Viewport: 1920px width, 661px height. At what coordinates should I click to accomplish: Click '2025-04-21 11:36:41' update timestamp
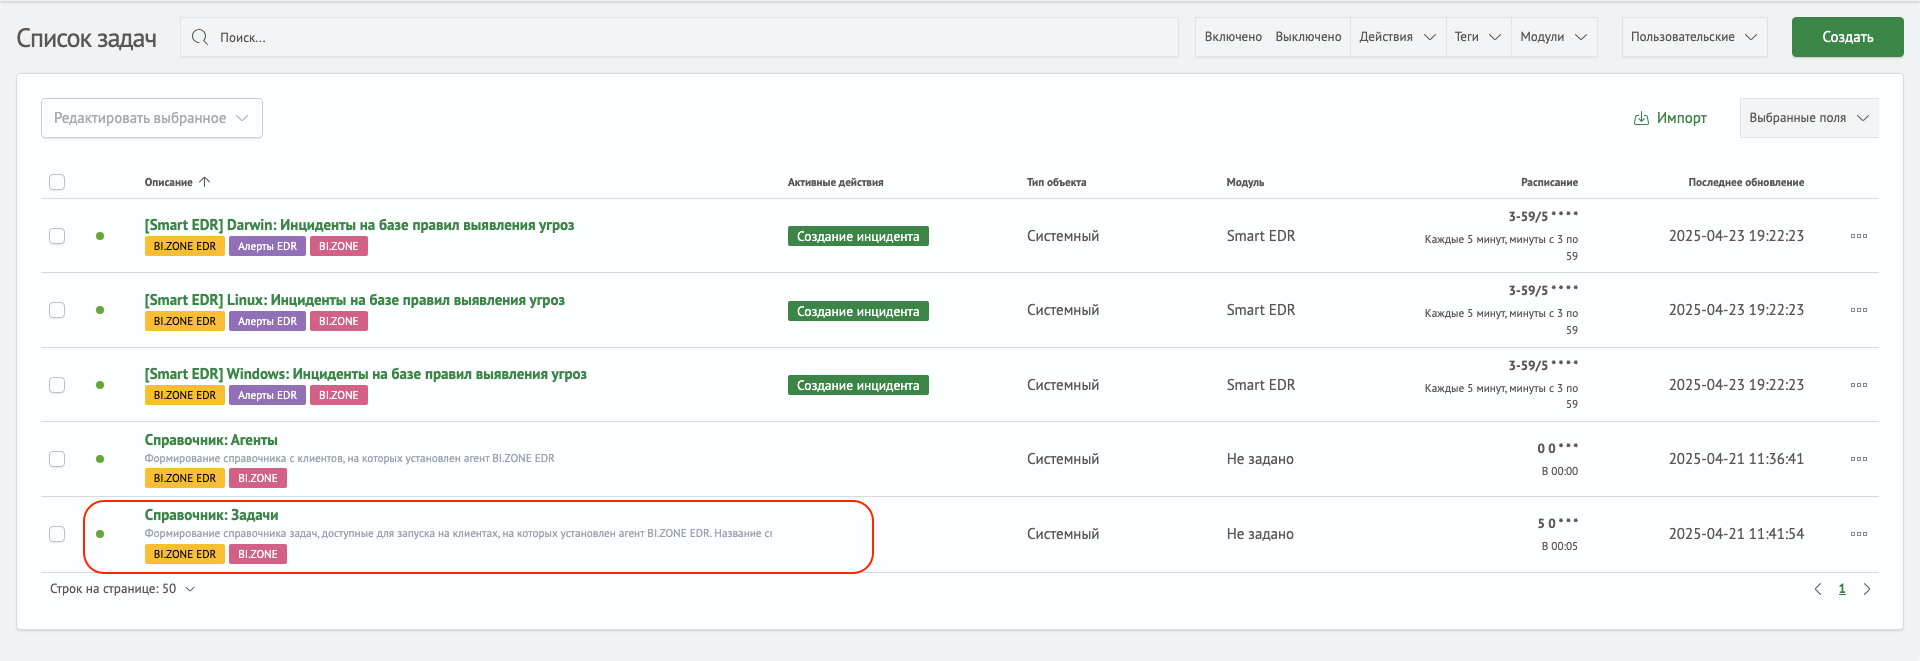[1736, 459]
